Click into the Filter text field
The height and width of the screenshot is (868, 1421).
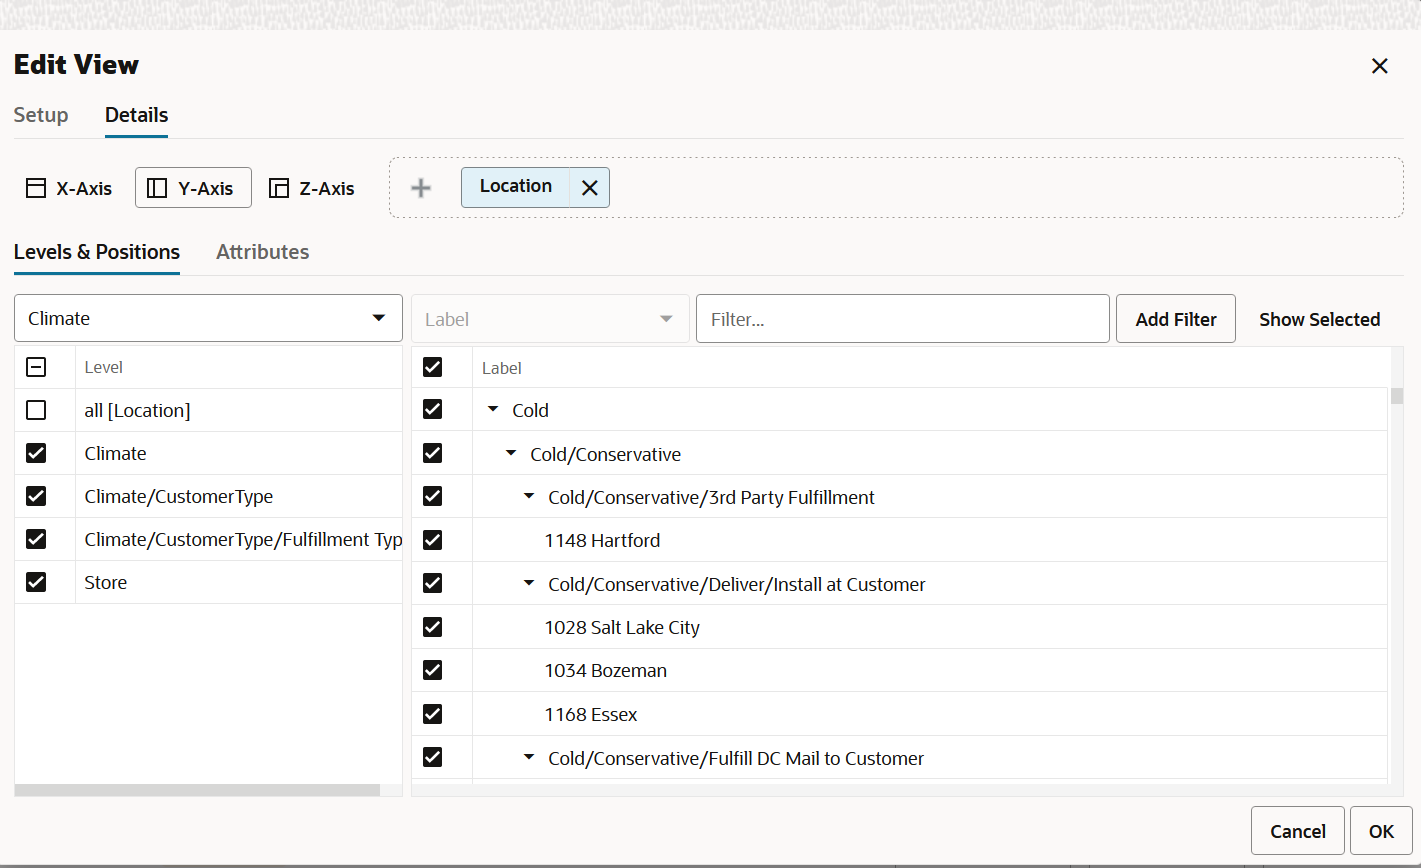(x=903, y=319)
